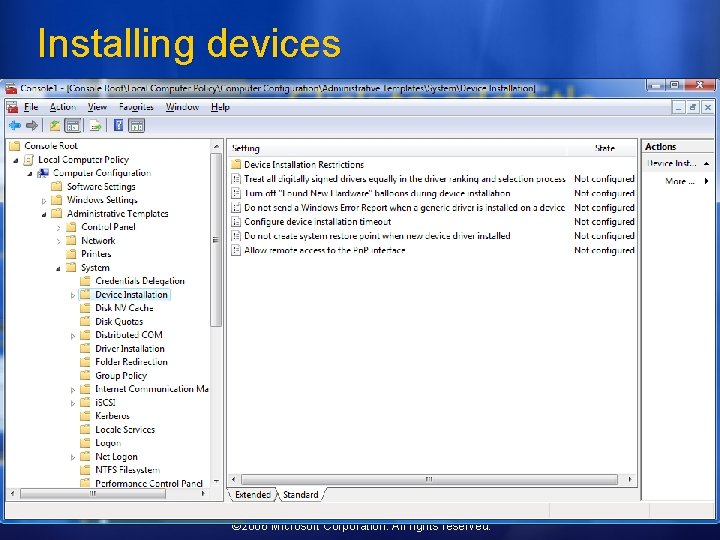The image size is (720, 540).
Task: Click the tree pane vertical scrollbar thumb
Action: 216,240
